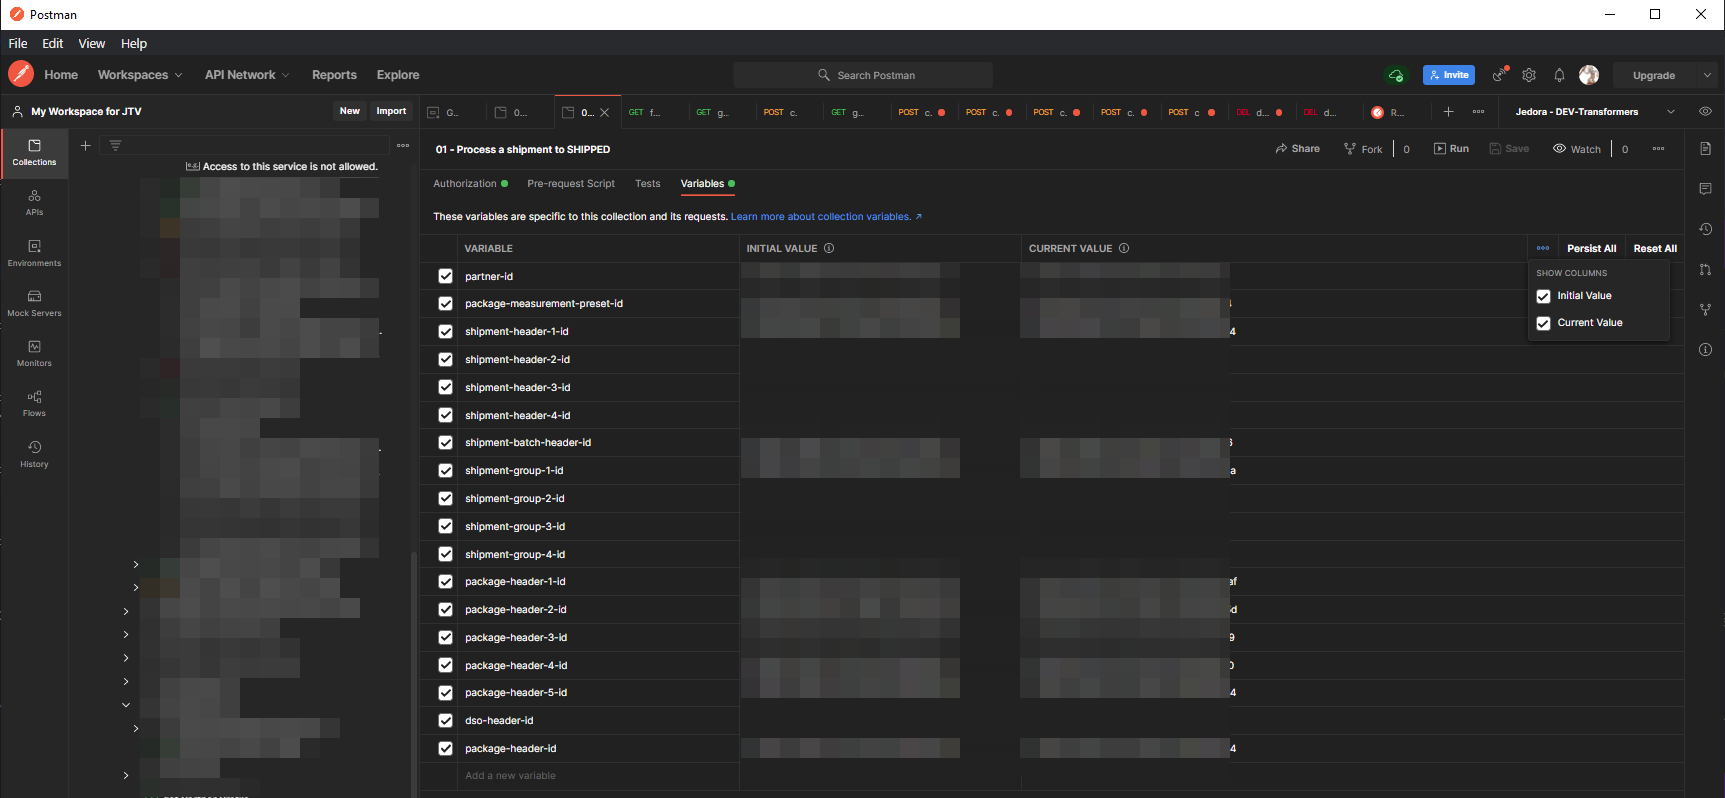Open the Edit menu
This screenshot has height=798, width=1725.
tap(53, 43)
